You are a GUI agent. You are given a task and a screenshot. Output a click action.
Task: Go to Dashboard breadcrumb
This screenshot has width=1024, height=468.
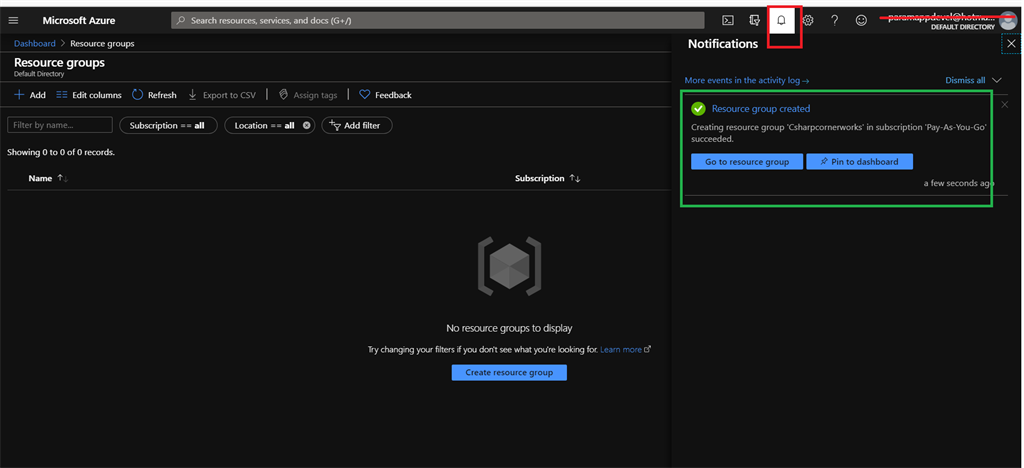35,44
